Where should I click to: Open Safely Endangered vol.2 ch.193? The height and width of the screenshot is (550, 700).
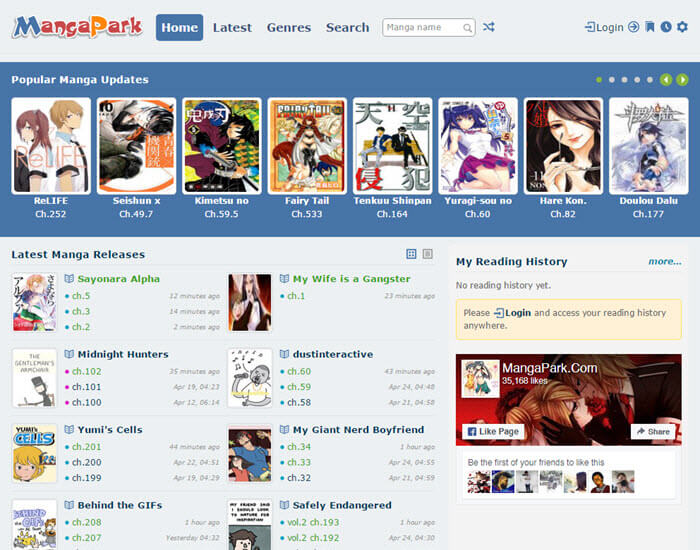pyautogui.click(x=313, y=522)
